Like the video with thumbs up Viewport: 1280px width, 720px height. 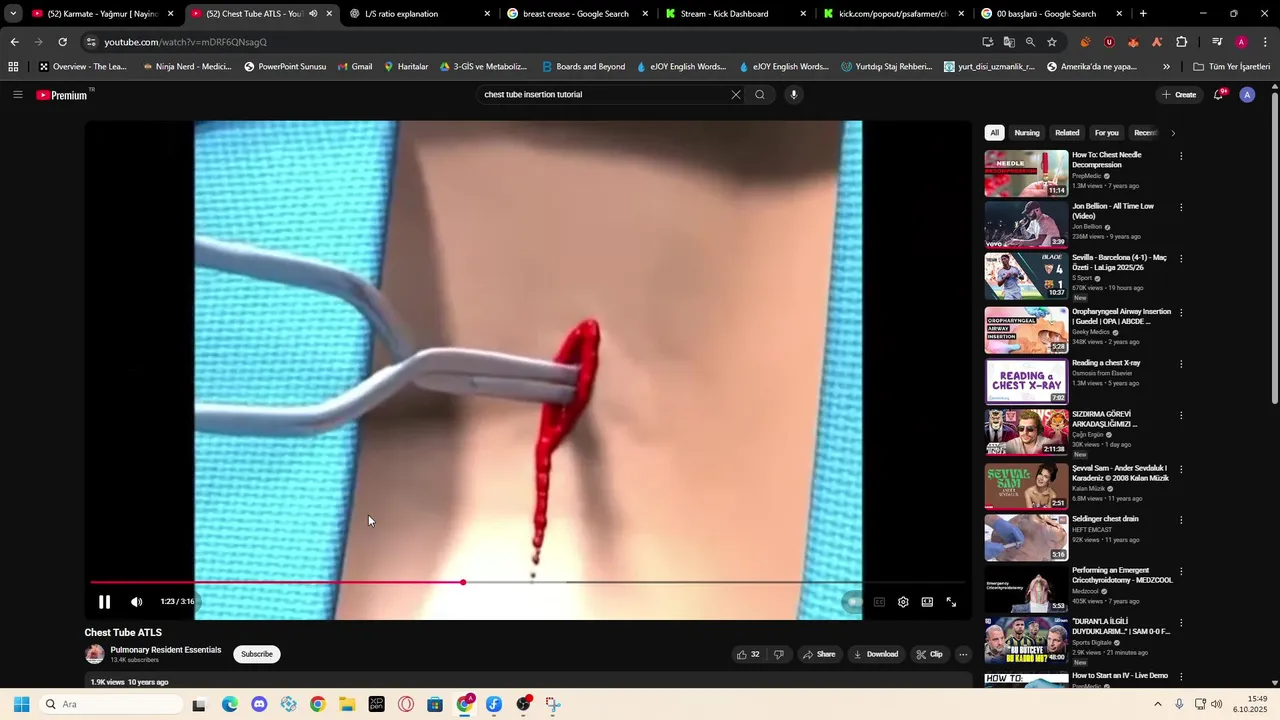748,654
